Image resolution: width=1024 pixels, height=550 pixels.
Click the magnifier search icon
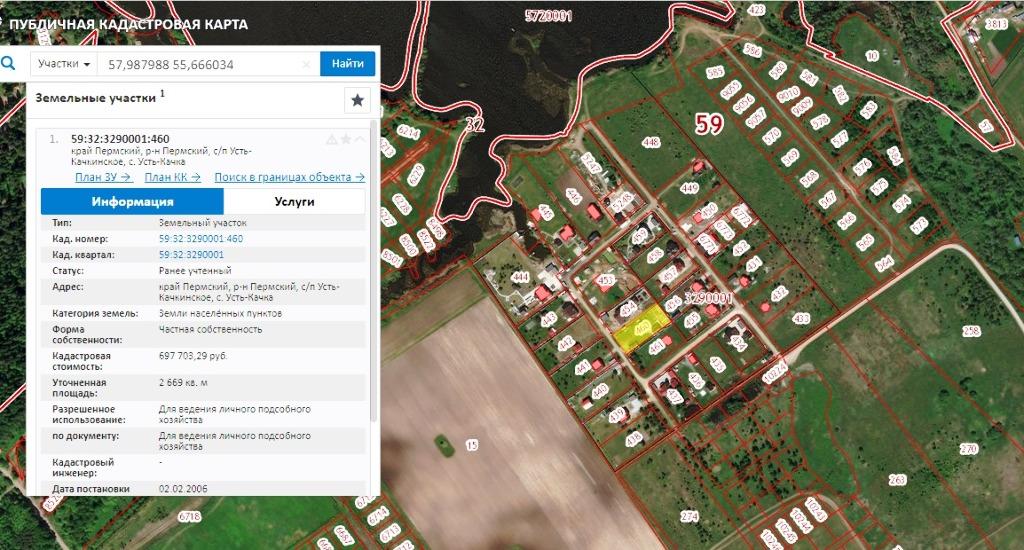pos(8,63)
